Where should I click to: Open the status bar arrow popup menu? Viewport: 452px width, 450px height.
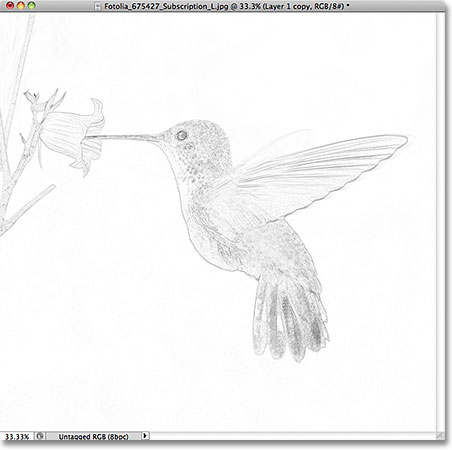145,436
